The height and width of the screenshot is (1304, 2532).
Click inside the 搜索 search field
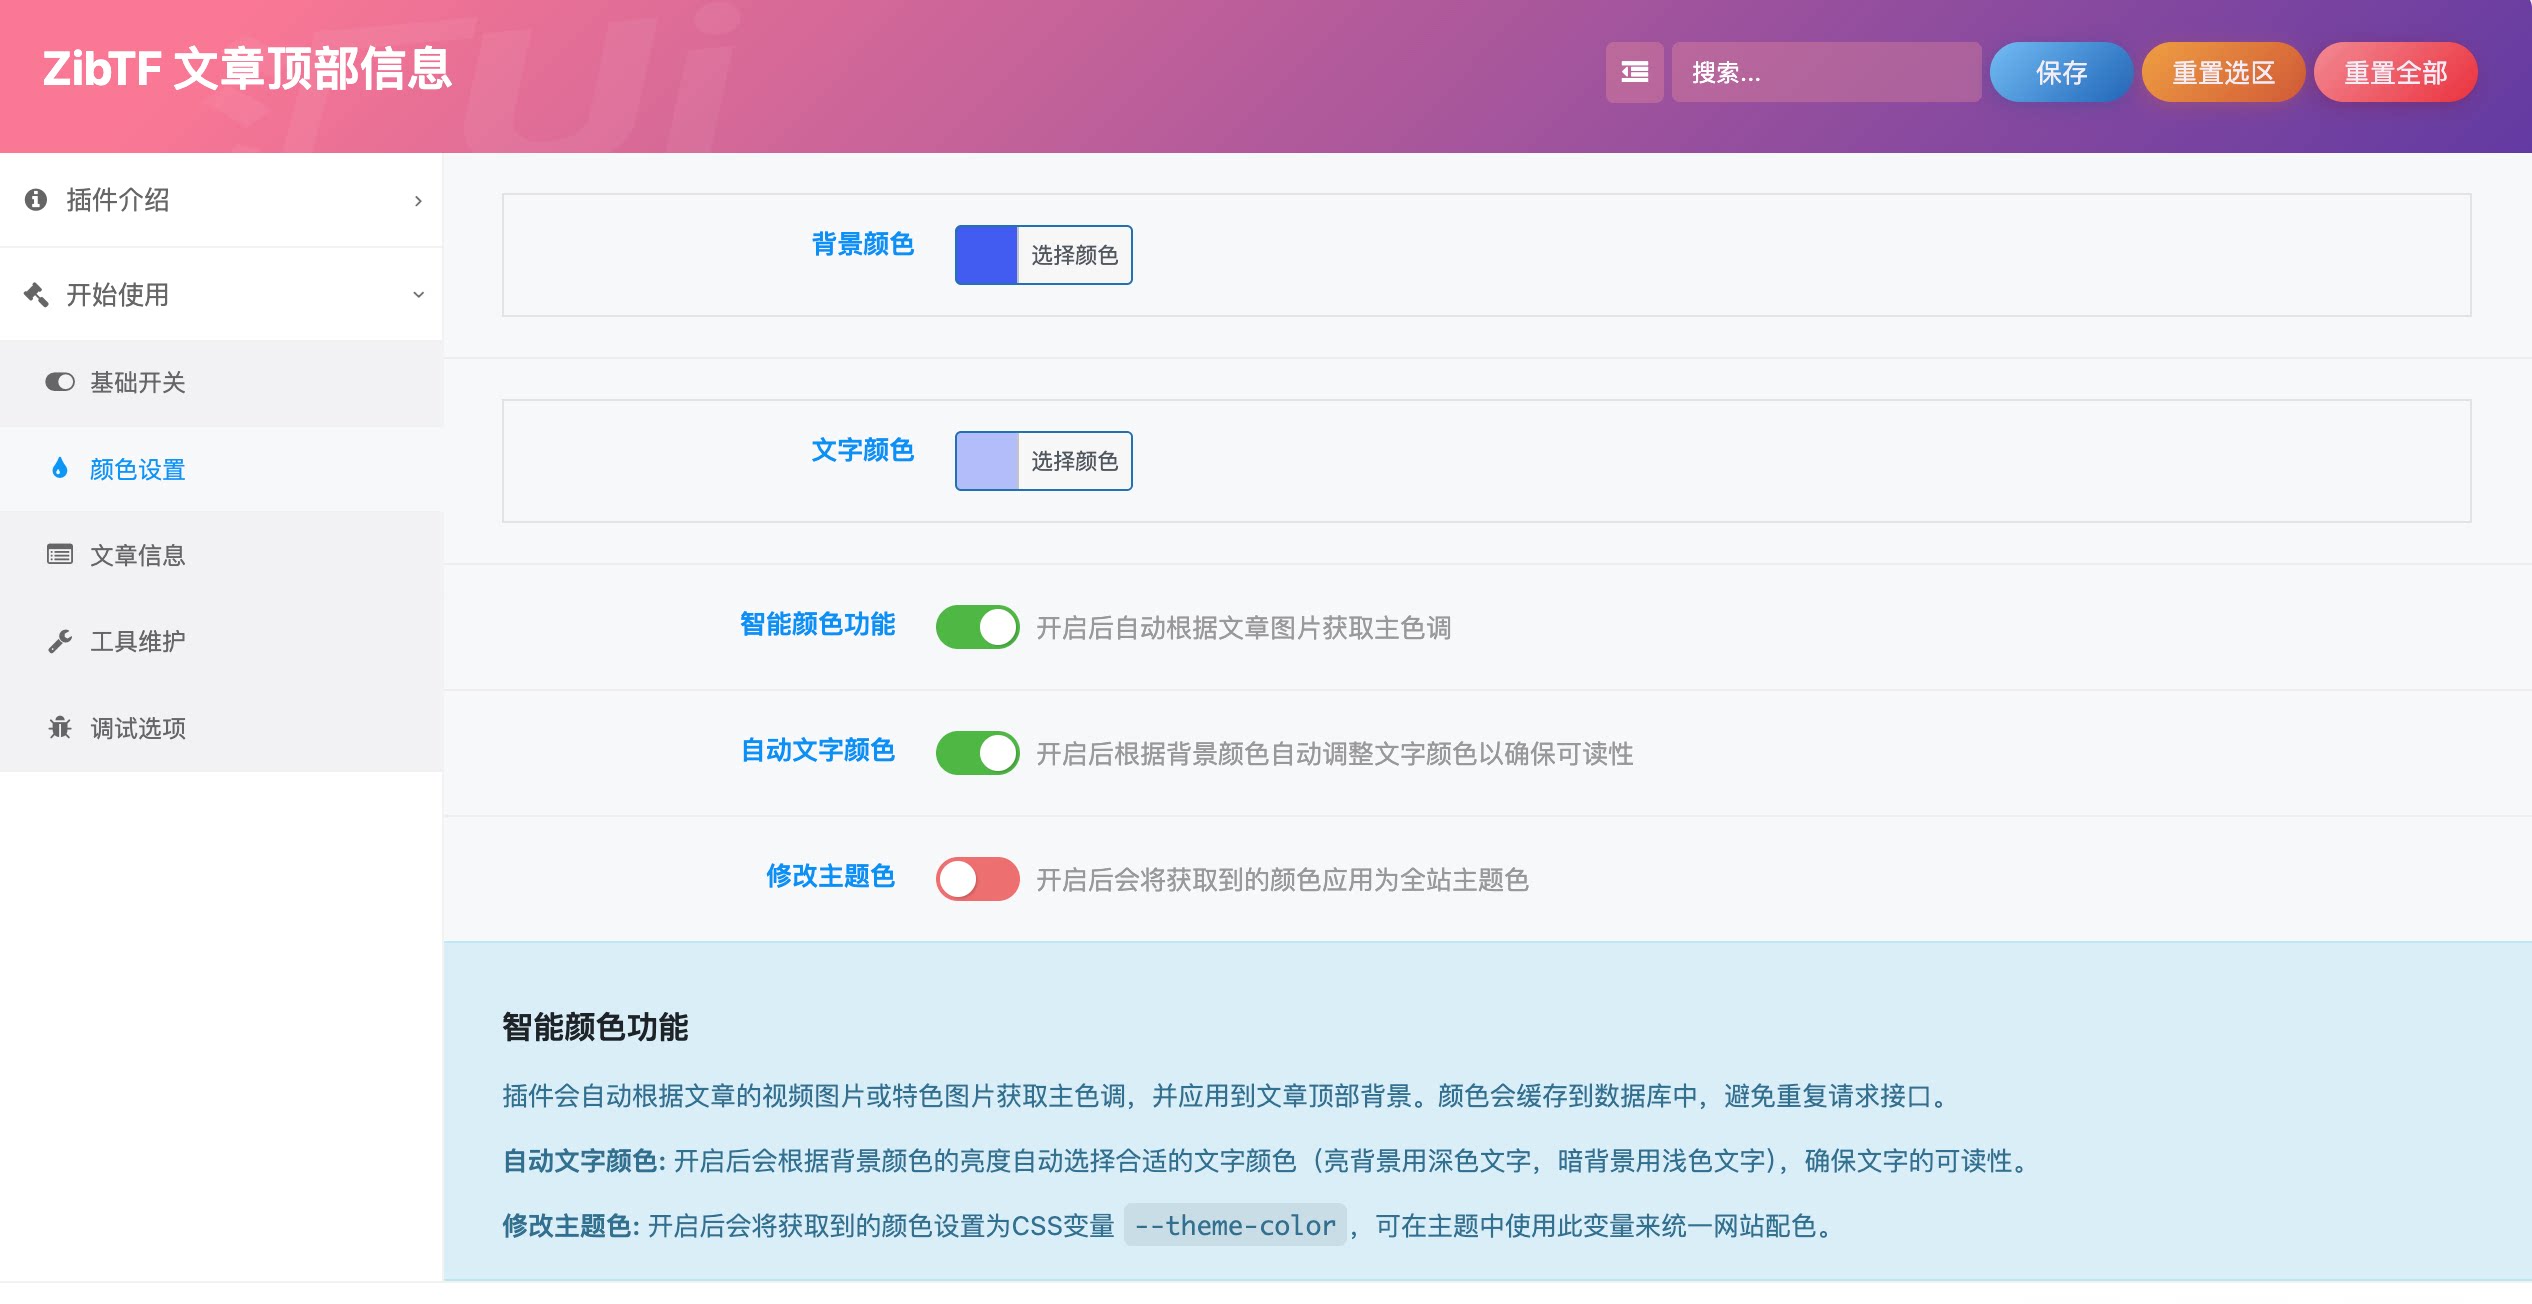click(1826, 72)
